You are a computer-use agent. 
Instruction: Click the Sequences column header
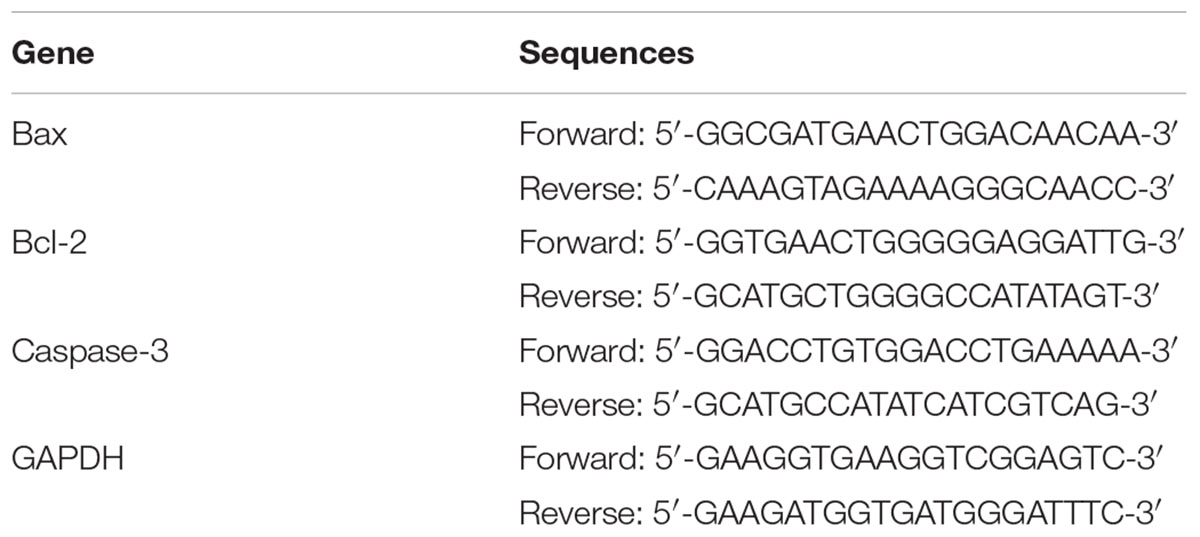[x=606, y=54]
